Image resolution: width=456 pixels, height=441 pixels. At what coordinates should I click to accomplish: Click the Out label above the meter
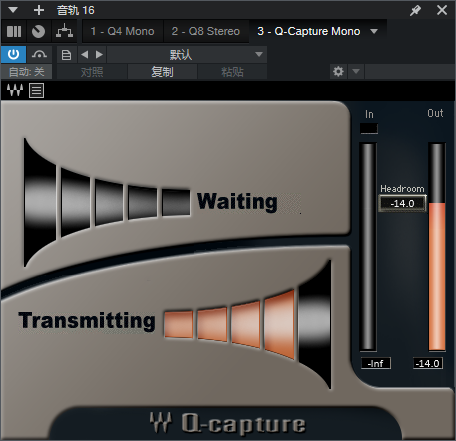click(435, 113)
